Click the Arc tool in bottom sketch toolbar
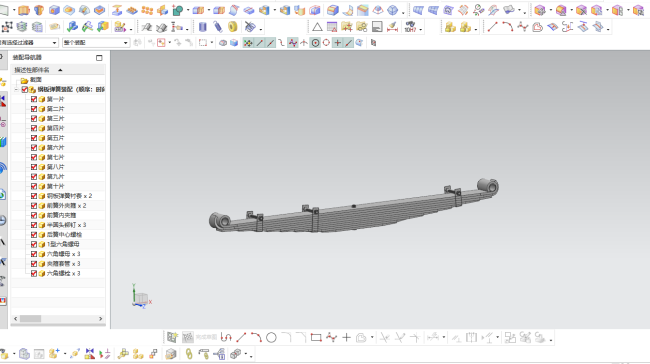Viewport: 650px width, 364px height. pos(256,338)
